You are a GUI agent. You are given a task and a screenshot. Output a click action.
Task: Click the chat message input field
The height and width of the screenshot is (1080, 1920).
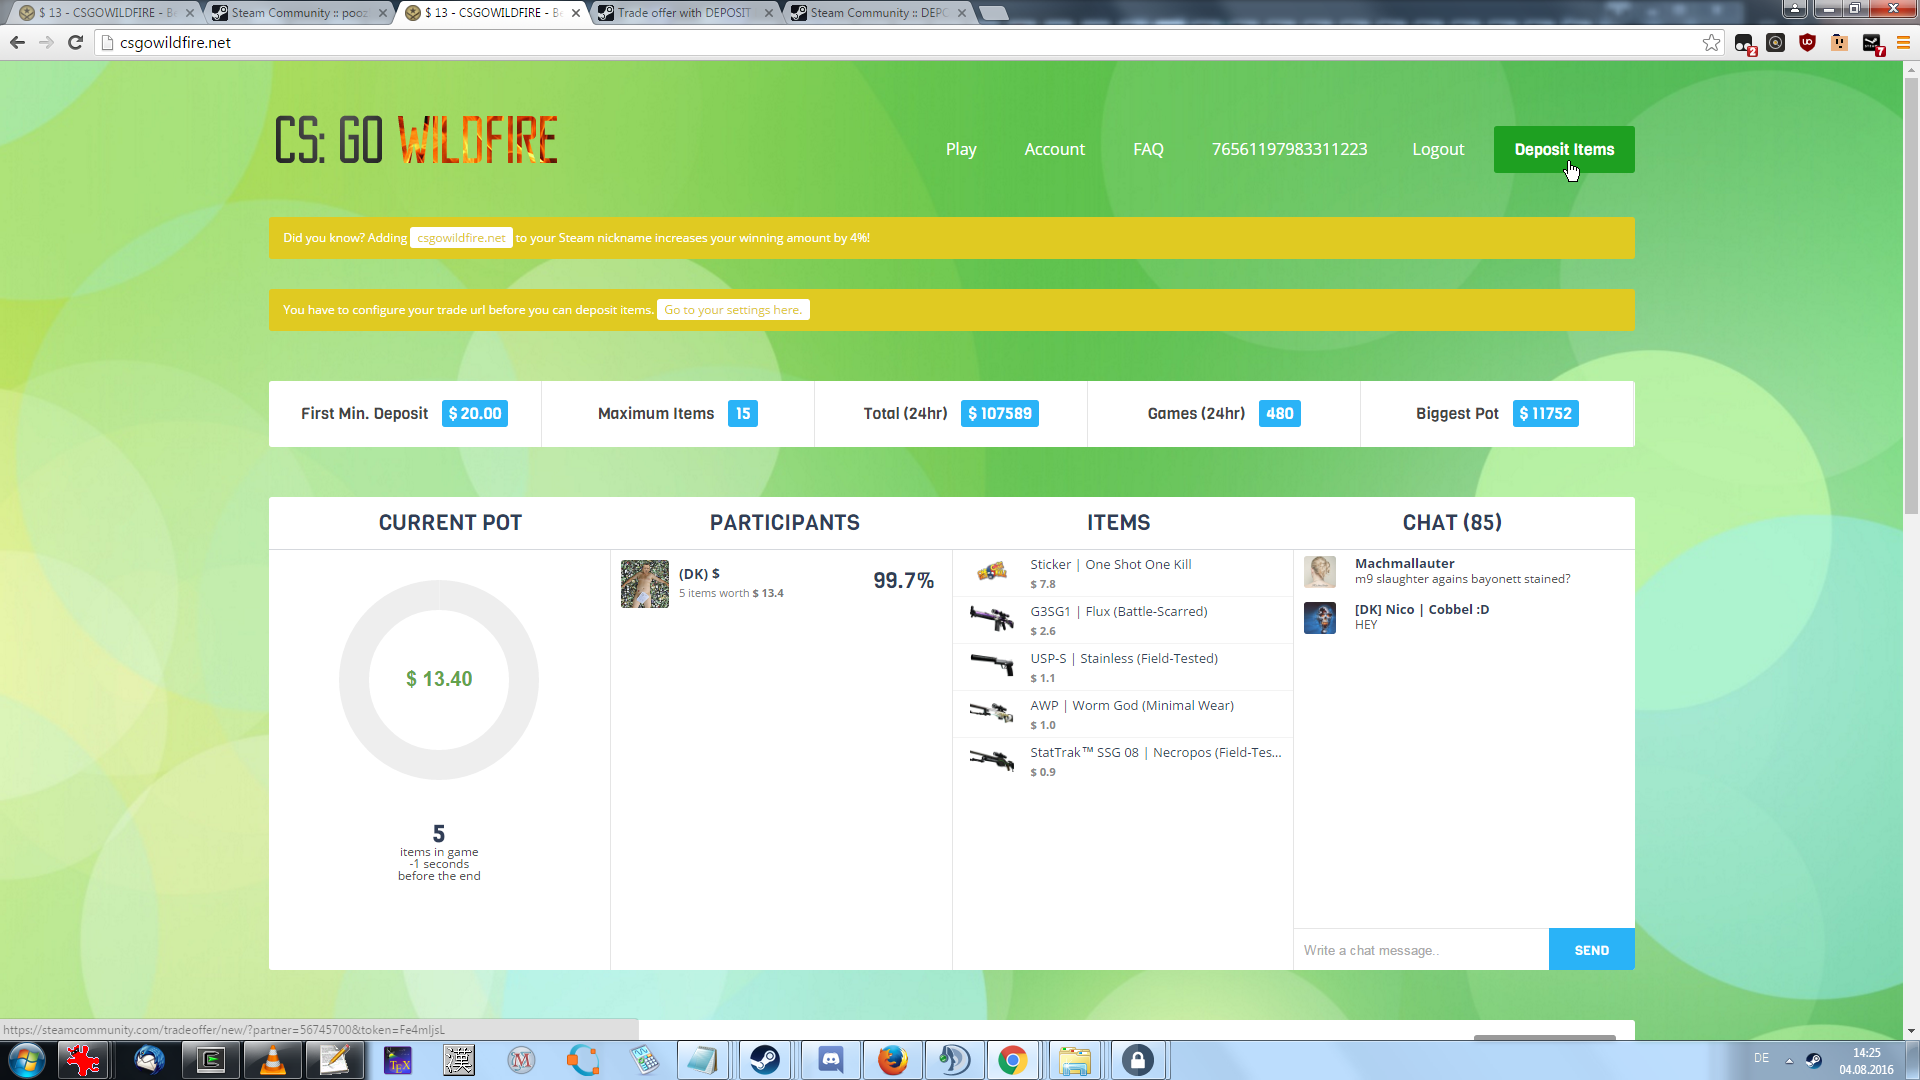(x=1420, y=950)
